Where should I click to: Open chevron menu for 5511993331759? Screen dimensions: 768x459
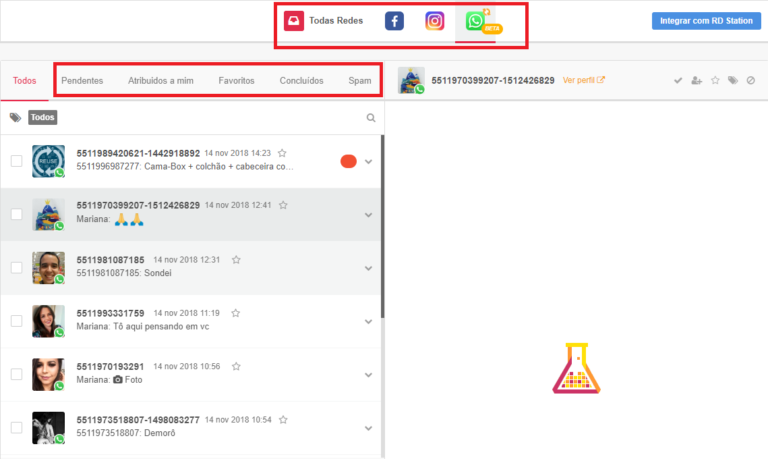368,322
